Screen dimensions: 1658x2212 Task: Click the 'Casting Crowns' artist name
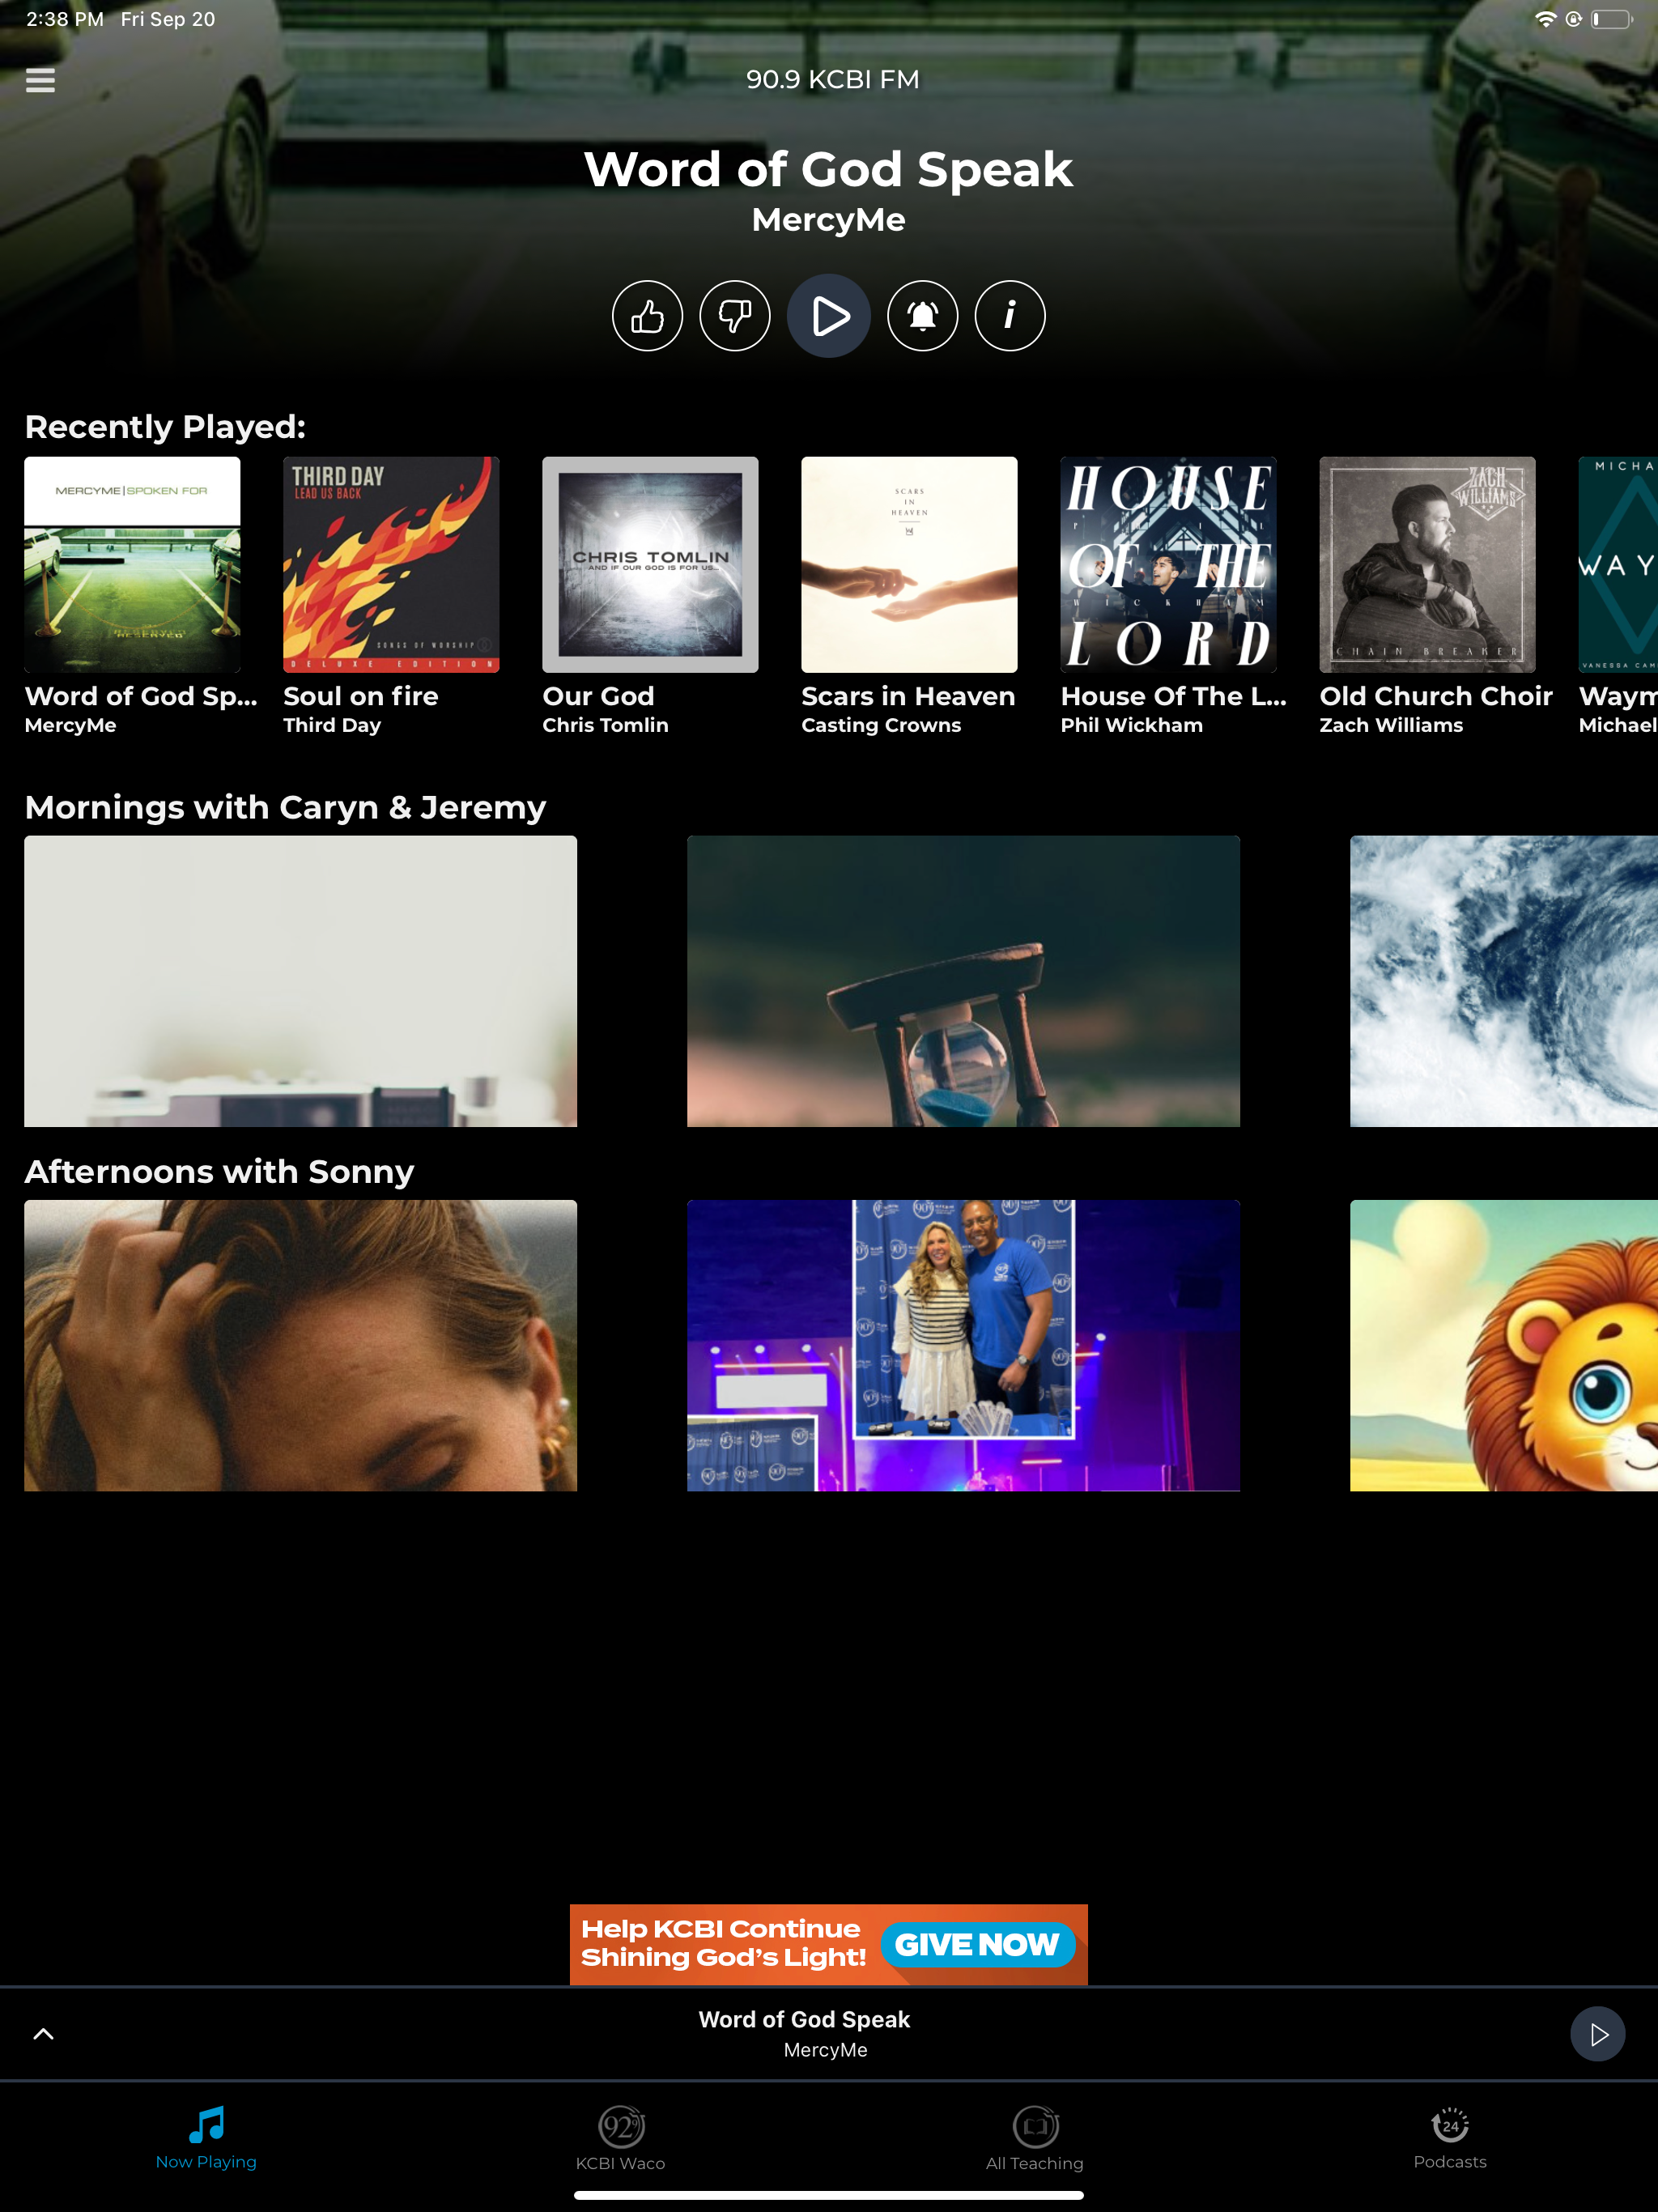pyautogui.click(x=881, y=725)
